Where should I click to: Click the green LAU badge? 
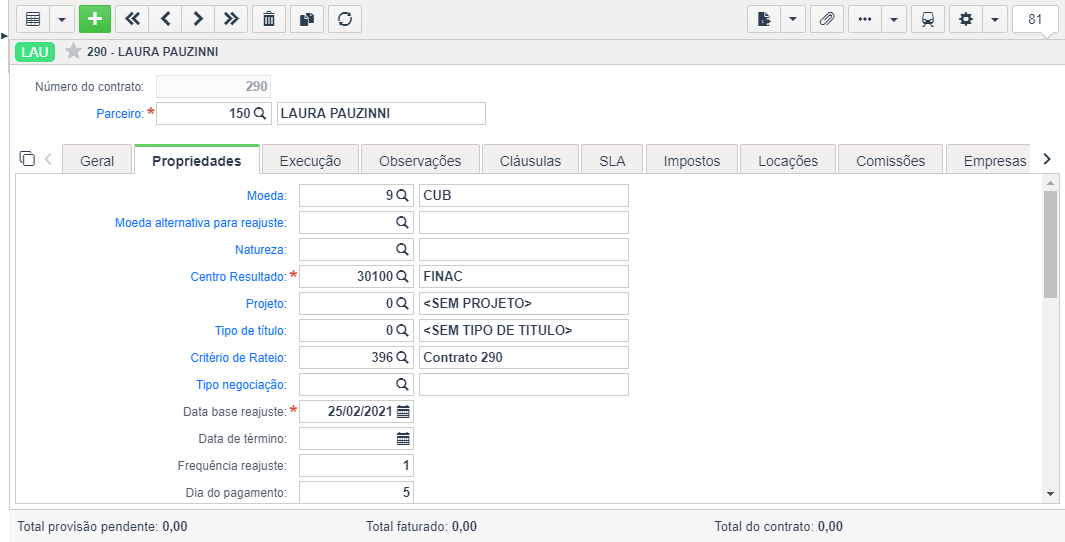tap(35, 52)
